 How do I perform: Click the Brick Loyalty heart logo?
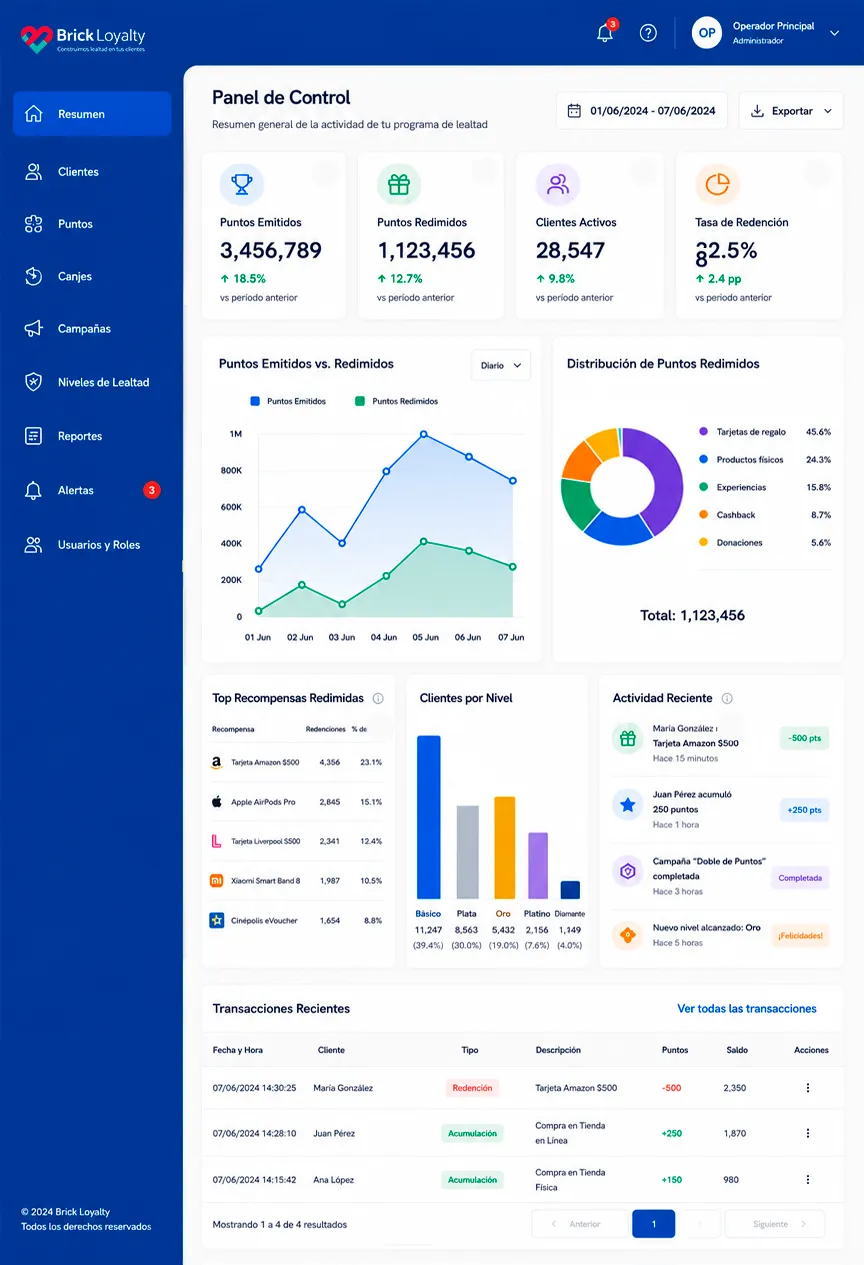[36, 39]
